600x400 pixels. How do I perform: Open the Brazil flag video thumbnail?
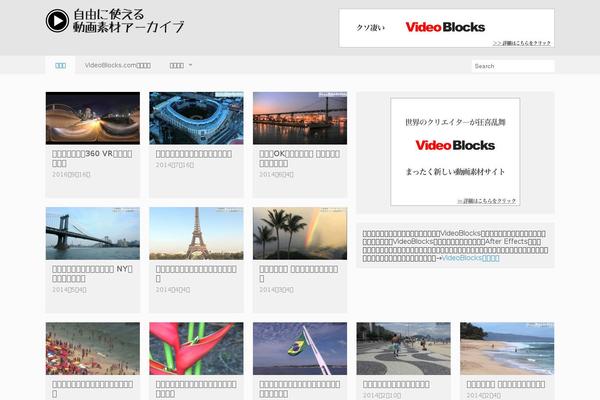click(x=300, y=349)
